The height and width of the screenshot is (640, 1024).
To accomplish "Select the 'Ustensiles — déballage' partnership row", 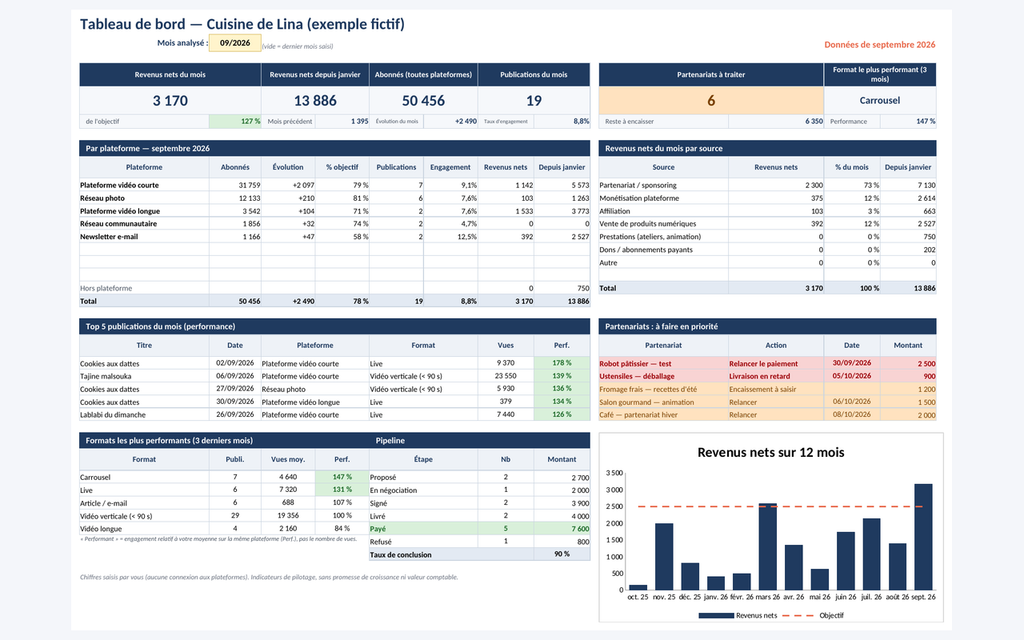I will (x=767, y=376).
